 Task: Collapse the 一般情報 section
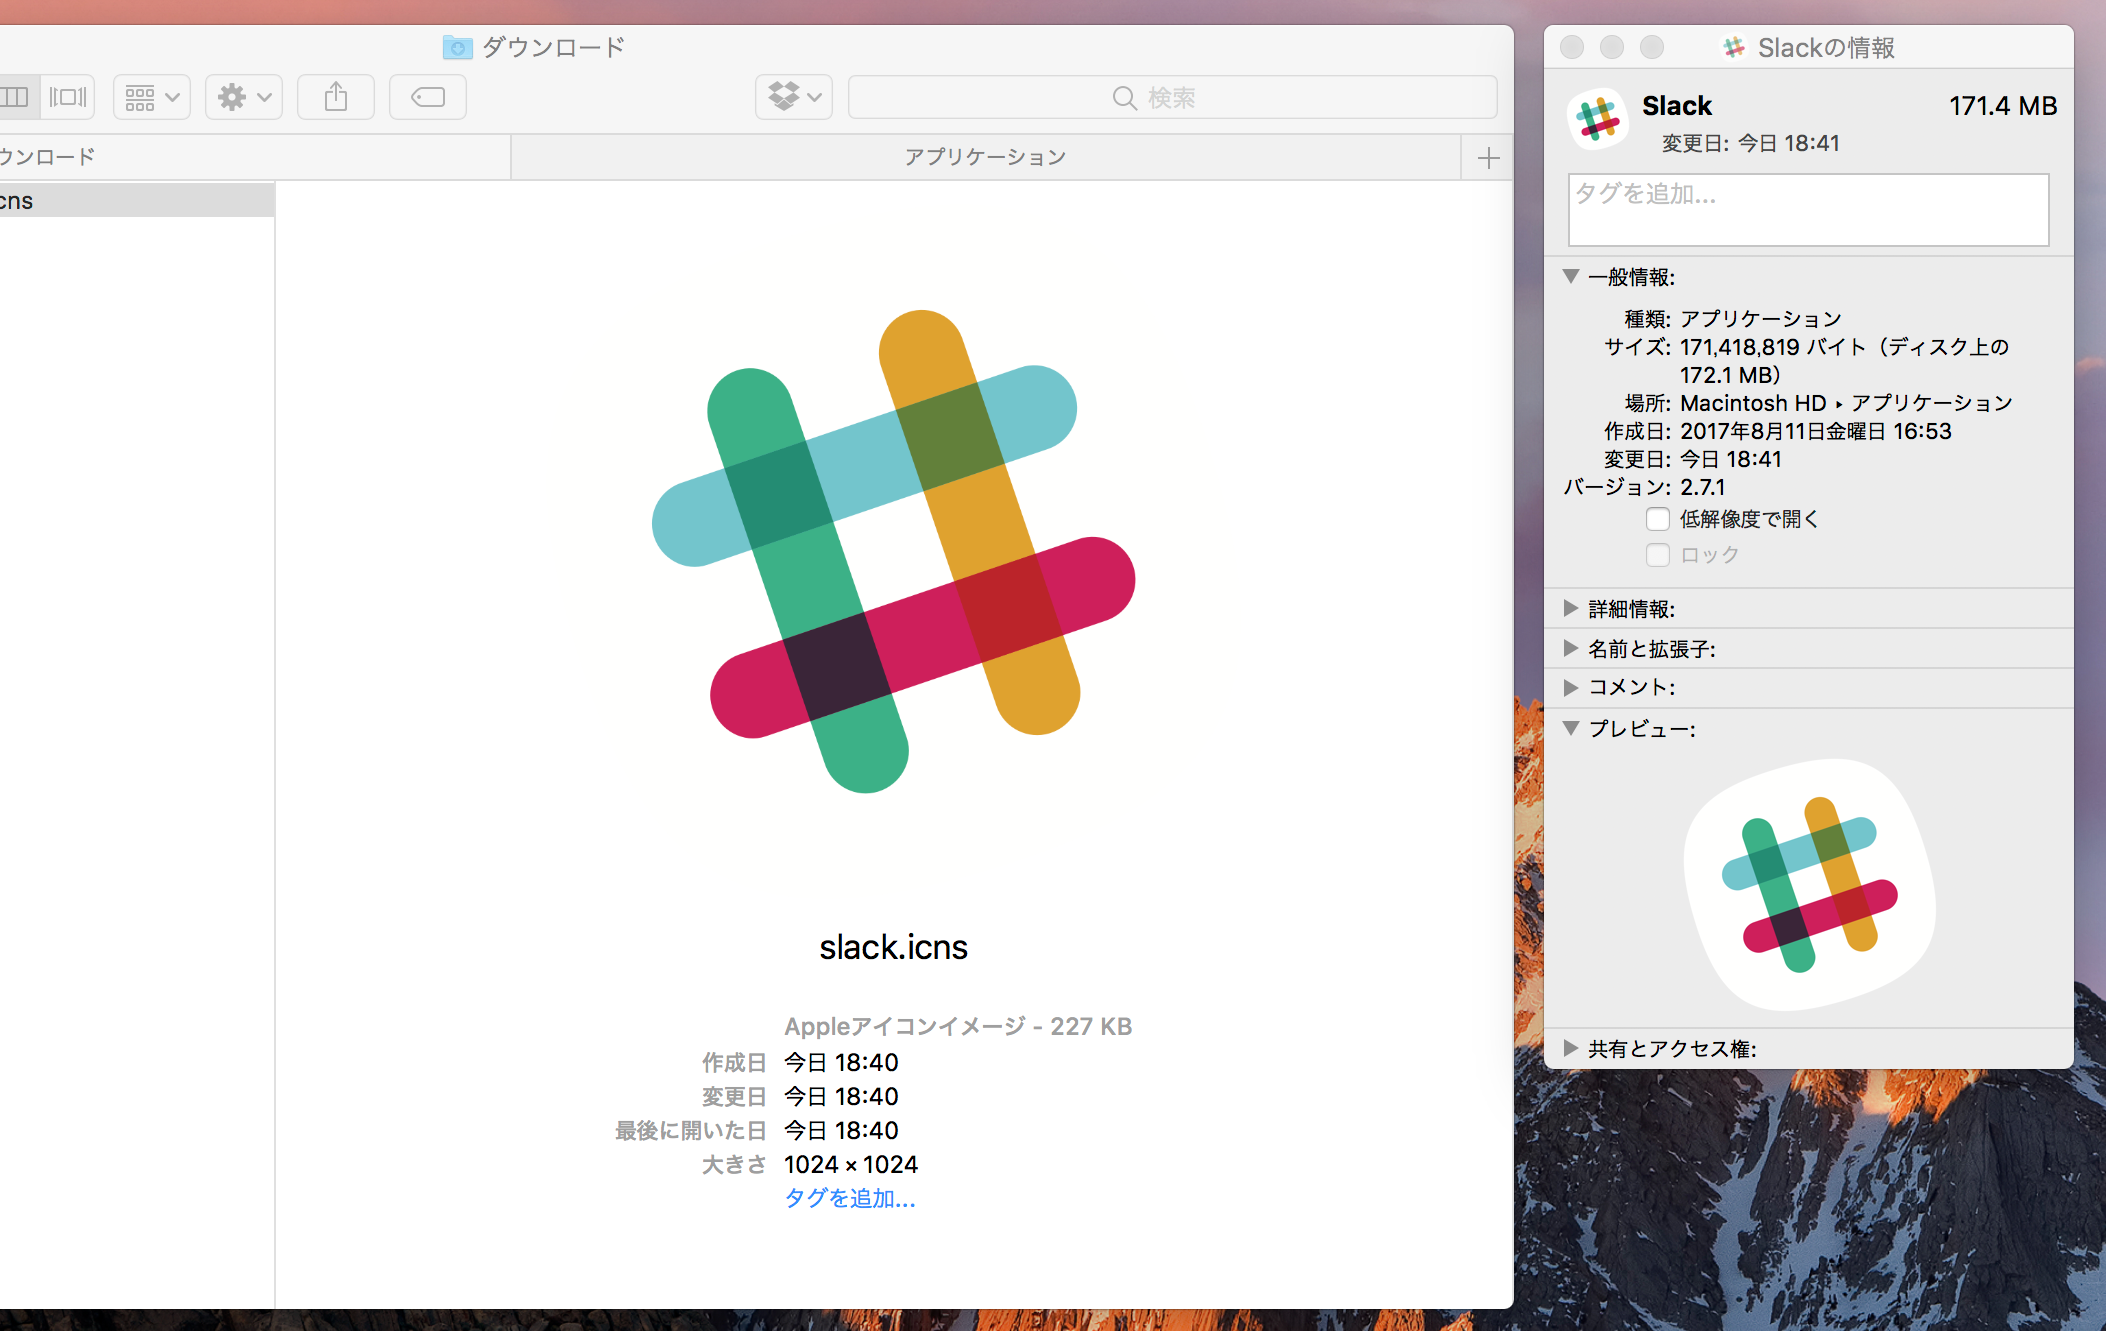pyautogui.click(x=1571, y=277)
